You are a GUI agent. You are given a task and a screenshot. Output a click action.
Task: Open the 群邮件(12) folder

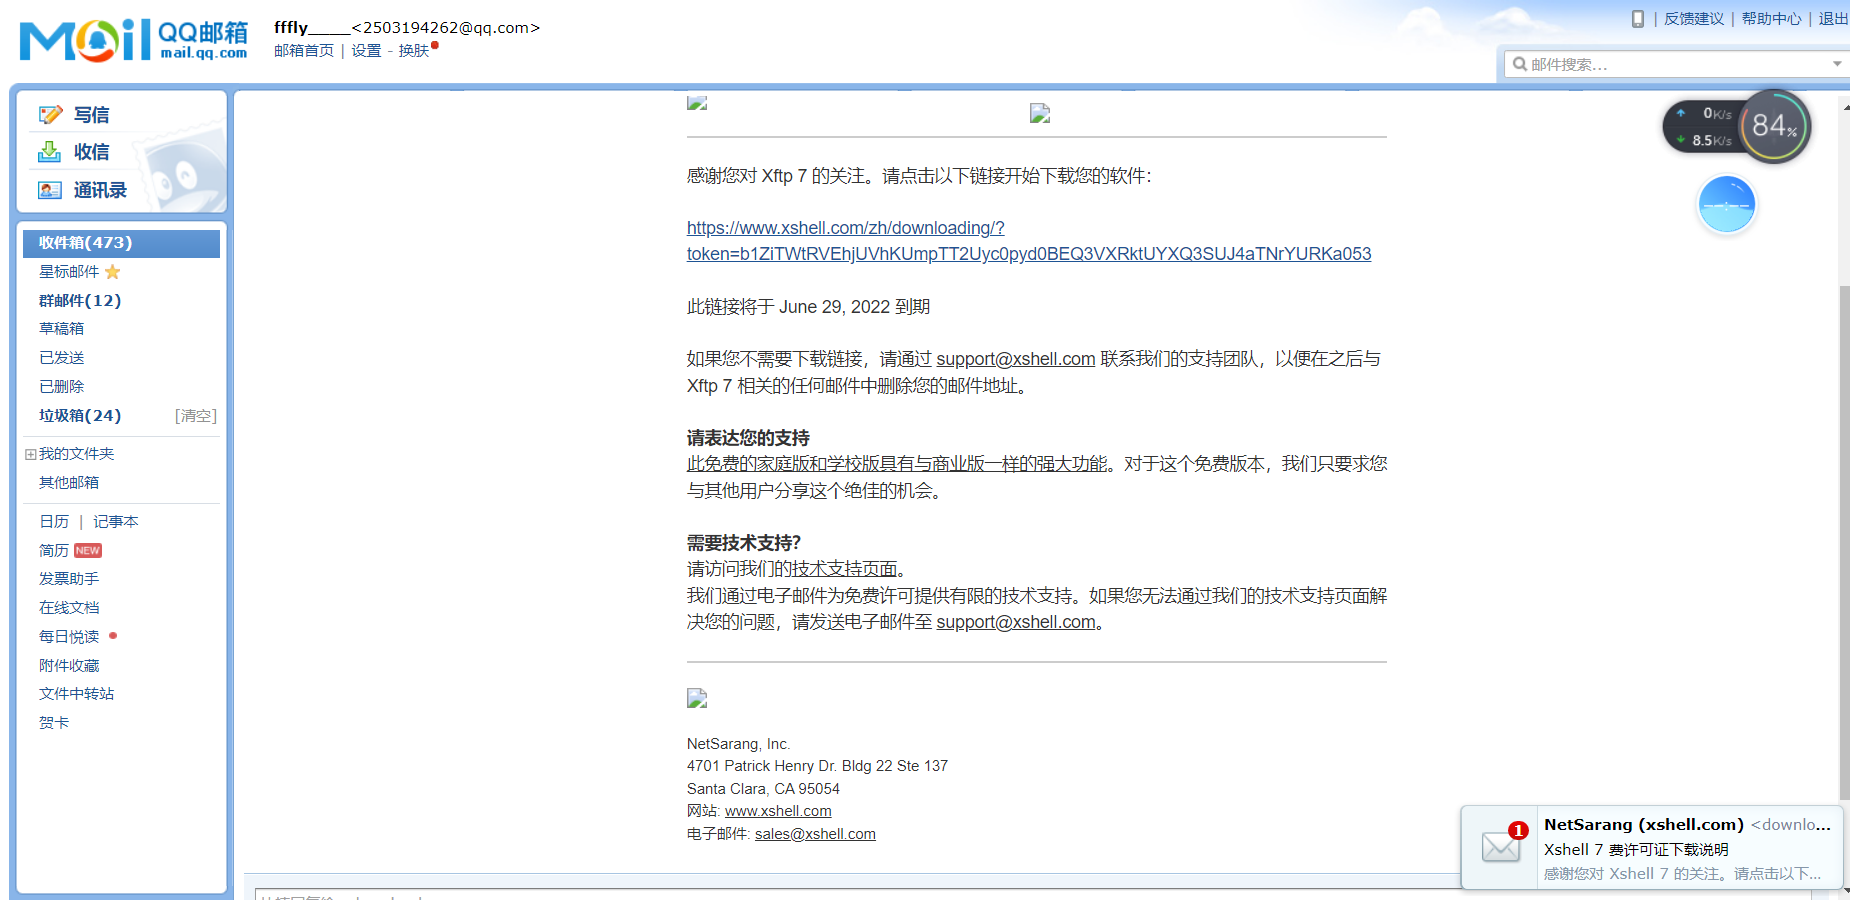coord(80,301)
